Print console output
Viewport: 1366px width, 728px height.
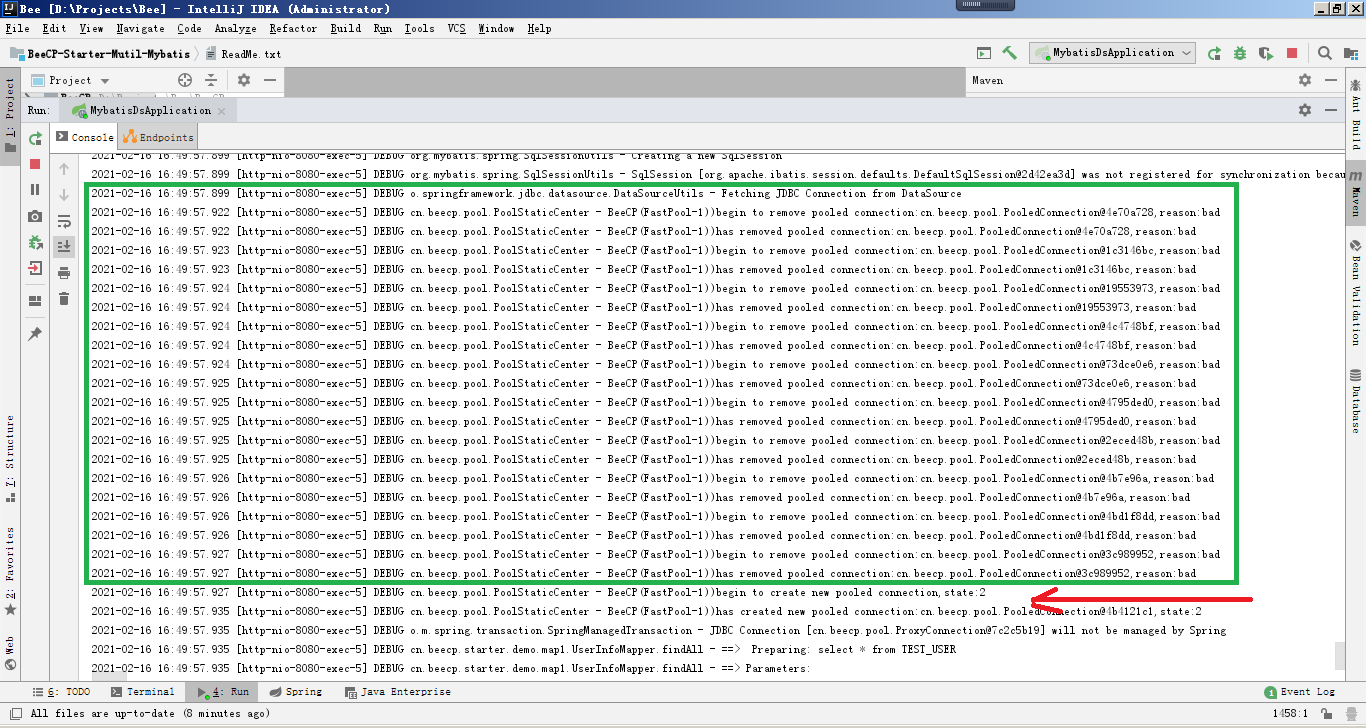click(x=64, y=273)
